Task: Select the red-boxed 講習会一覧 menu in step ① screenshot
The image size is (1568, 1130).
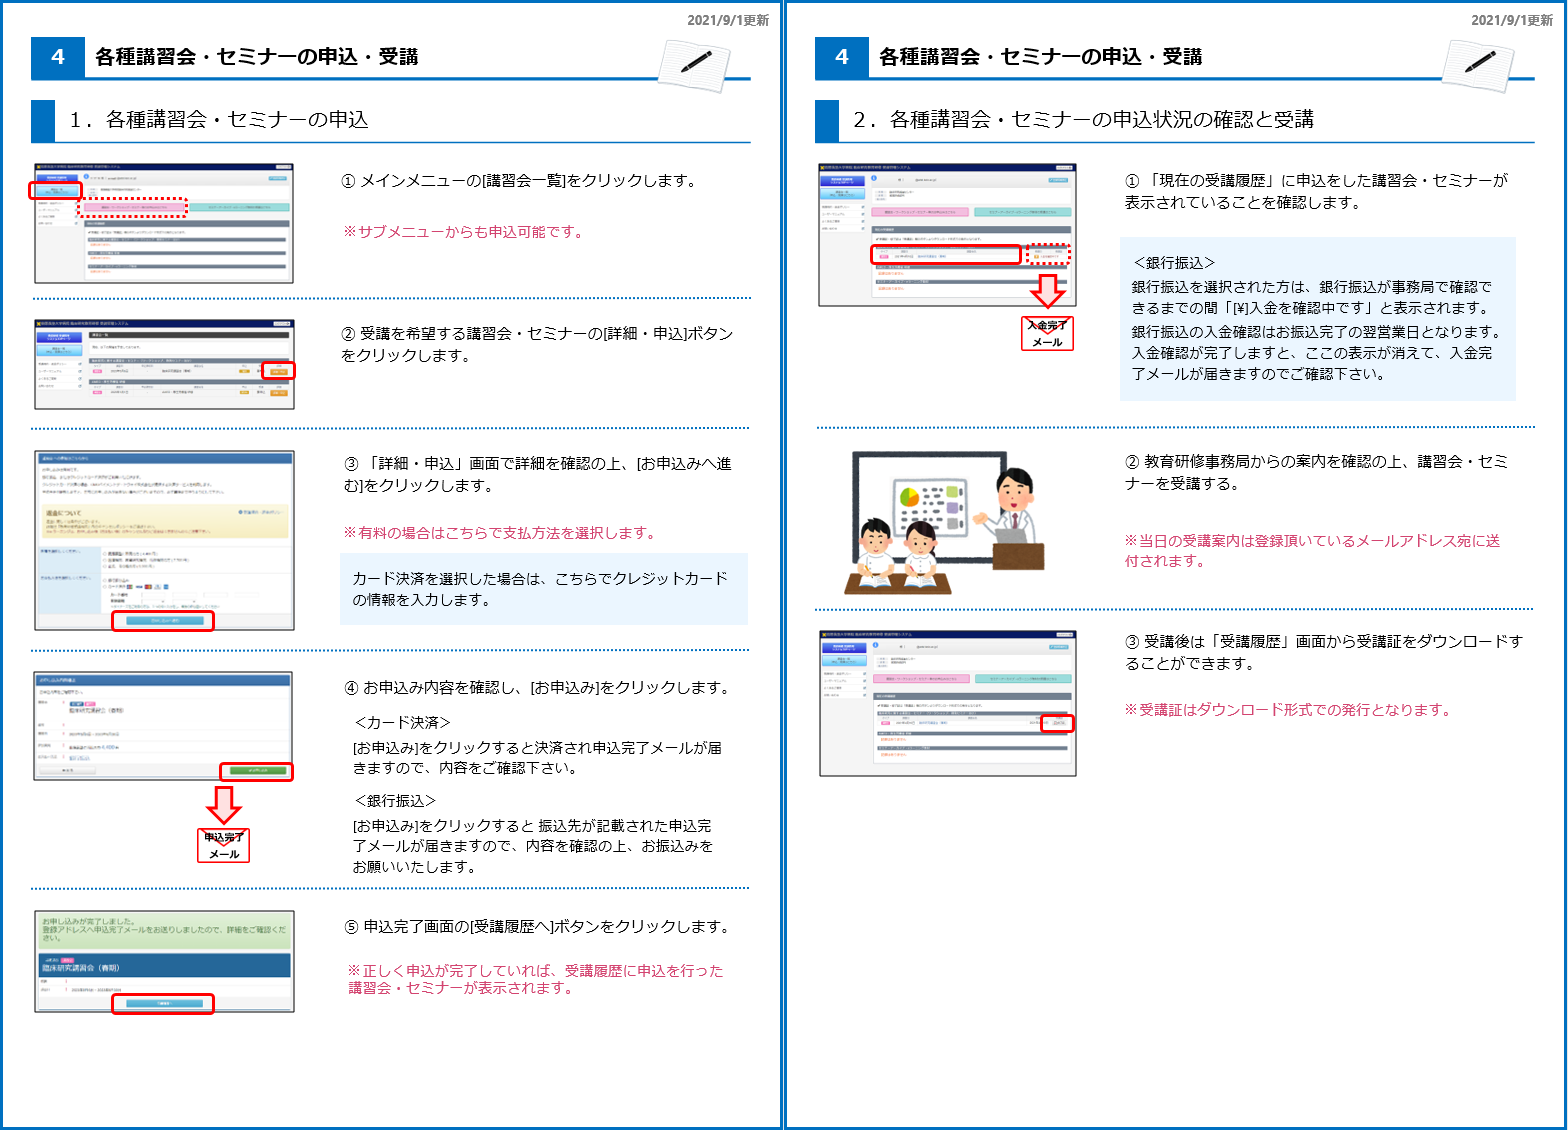Action: pyautogui.click(x=55, y=190)
